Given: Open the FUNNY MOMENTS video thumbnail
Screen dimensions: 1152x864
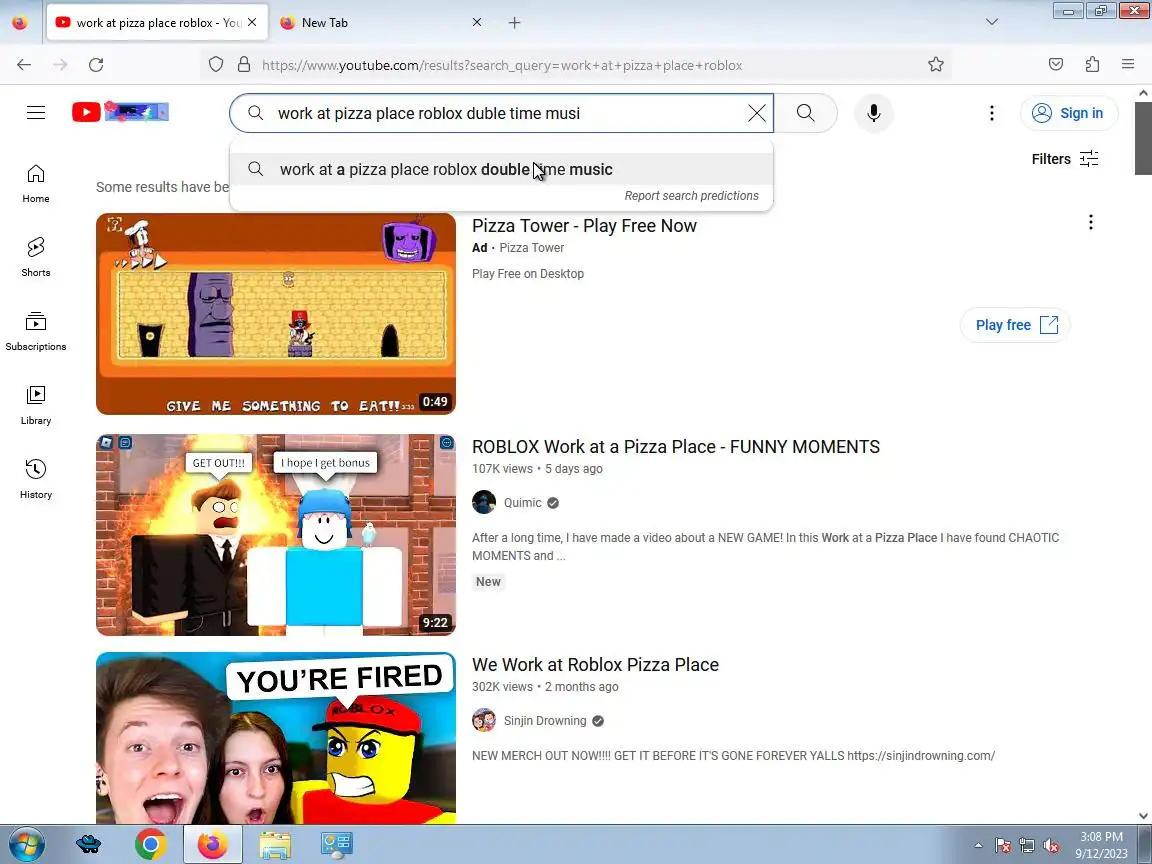Looking at the screenshot, I should [x=276, y=535].
